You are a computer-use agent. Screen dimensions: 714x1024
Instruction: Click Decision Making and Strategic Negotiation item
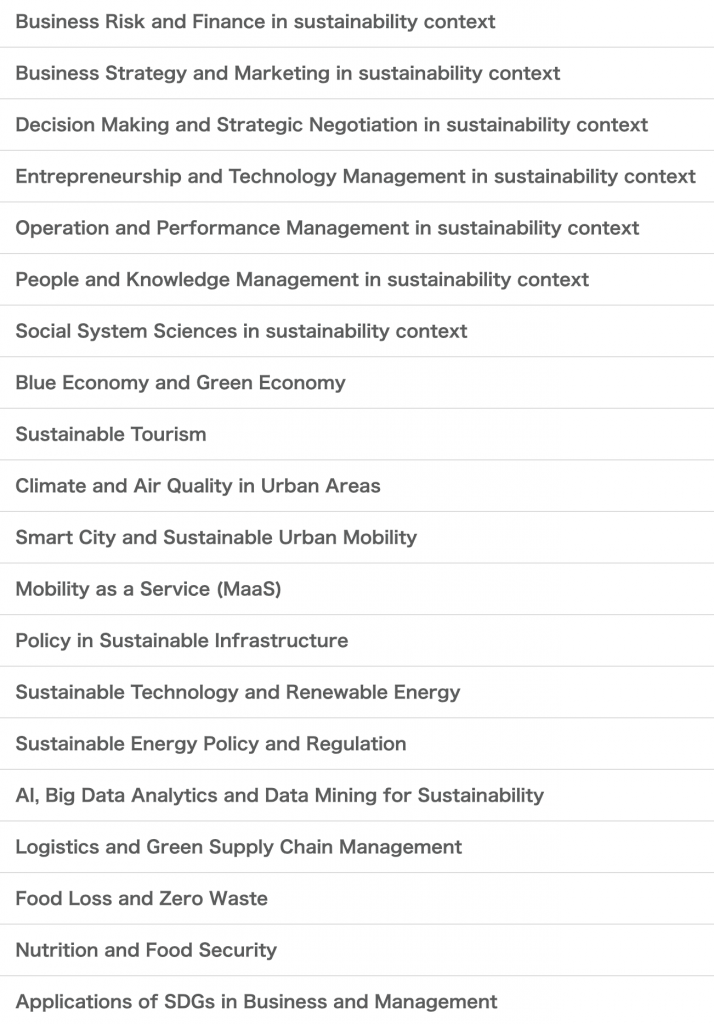357,125
